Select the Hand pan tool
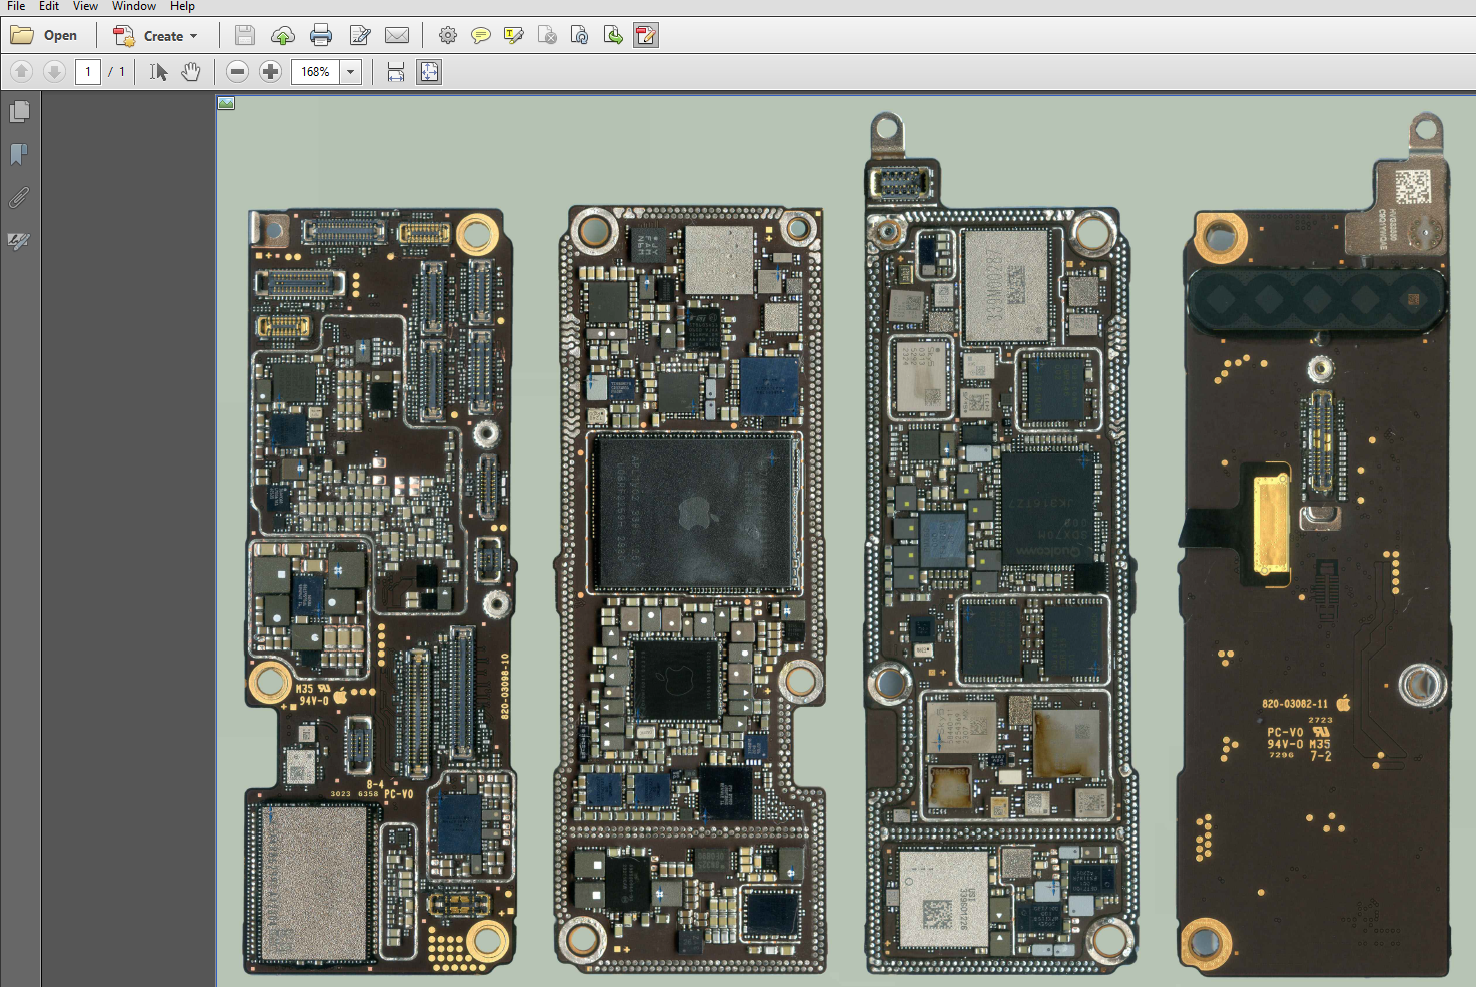The image size is (1476, 987). [x=191, y=72]
